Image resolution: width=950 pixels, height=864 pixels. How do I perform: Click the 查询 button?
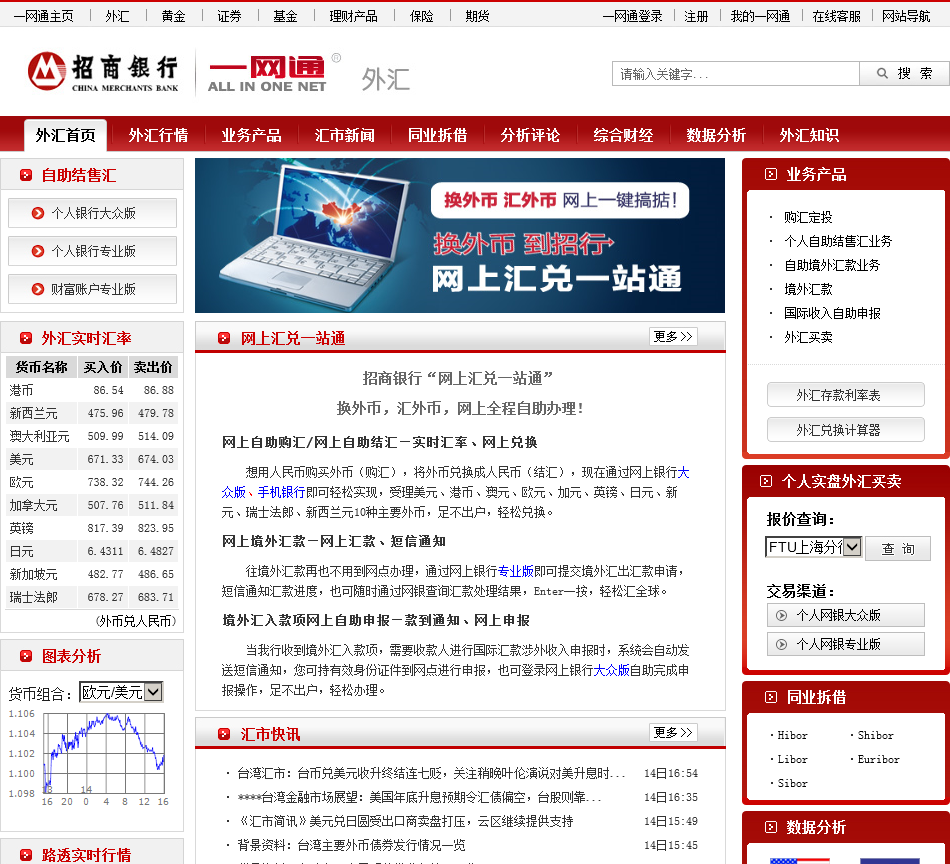(x=898, y=549)
